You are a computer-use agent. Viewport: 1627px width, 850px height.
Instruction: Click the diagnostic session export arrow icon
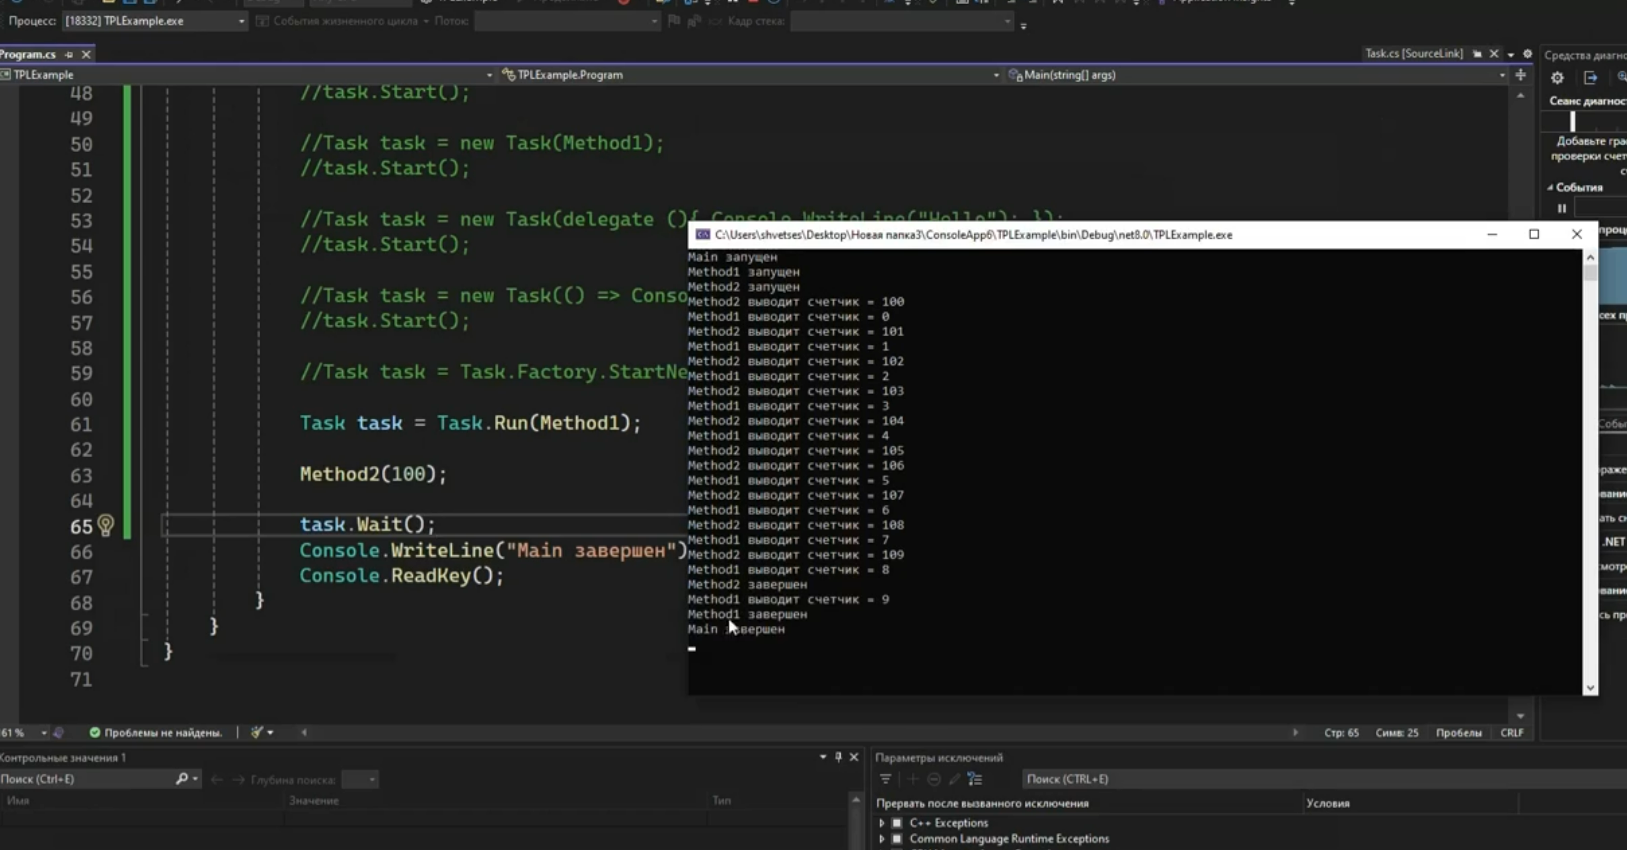(x=1590, y=78)
